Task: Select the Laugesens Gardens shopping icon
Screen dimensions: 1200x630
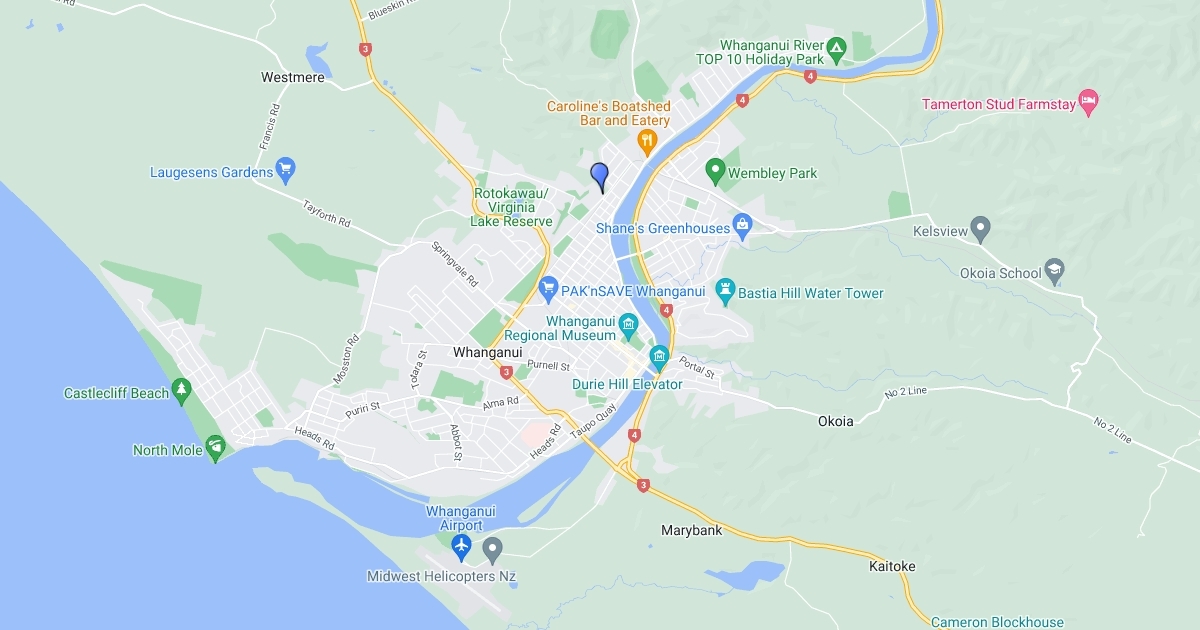Action: (x=285, y=169)
